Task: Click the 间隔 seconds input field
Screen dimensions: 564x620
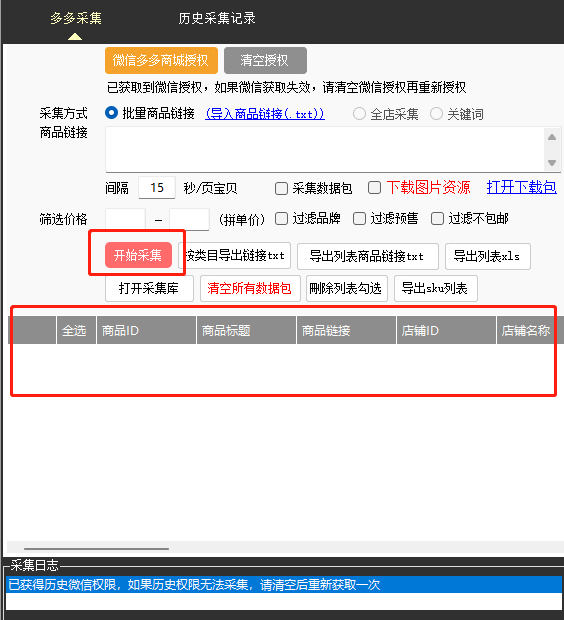Action: pyautogui.click(x=157, y=187)
